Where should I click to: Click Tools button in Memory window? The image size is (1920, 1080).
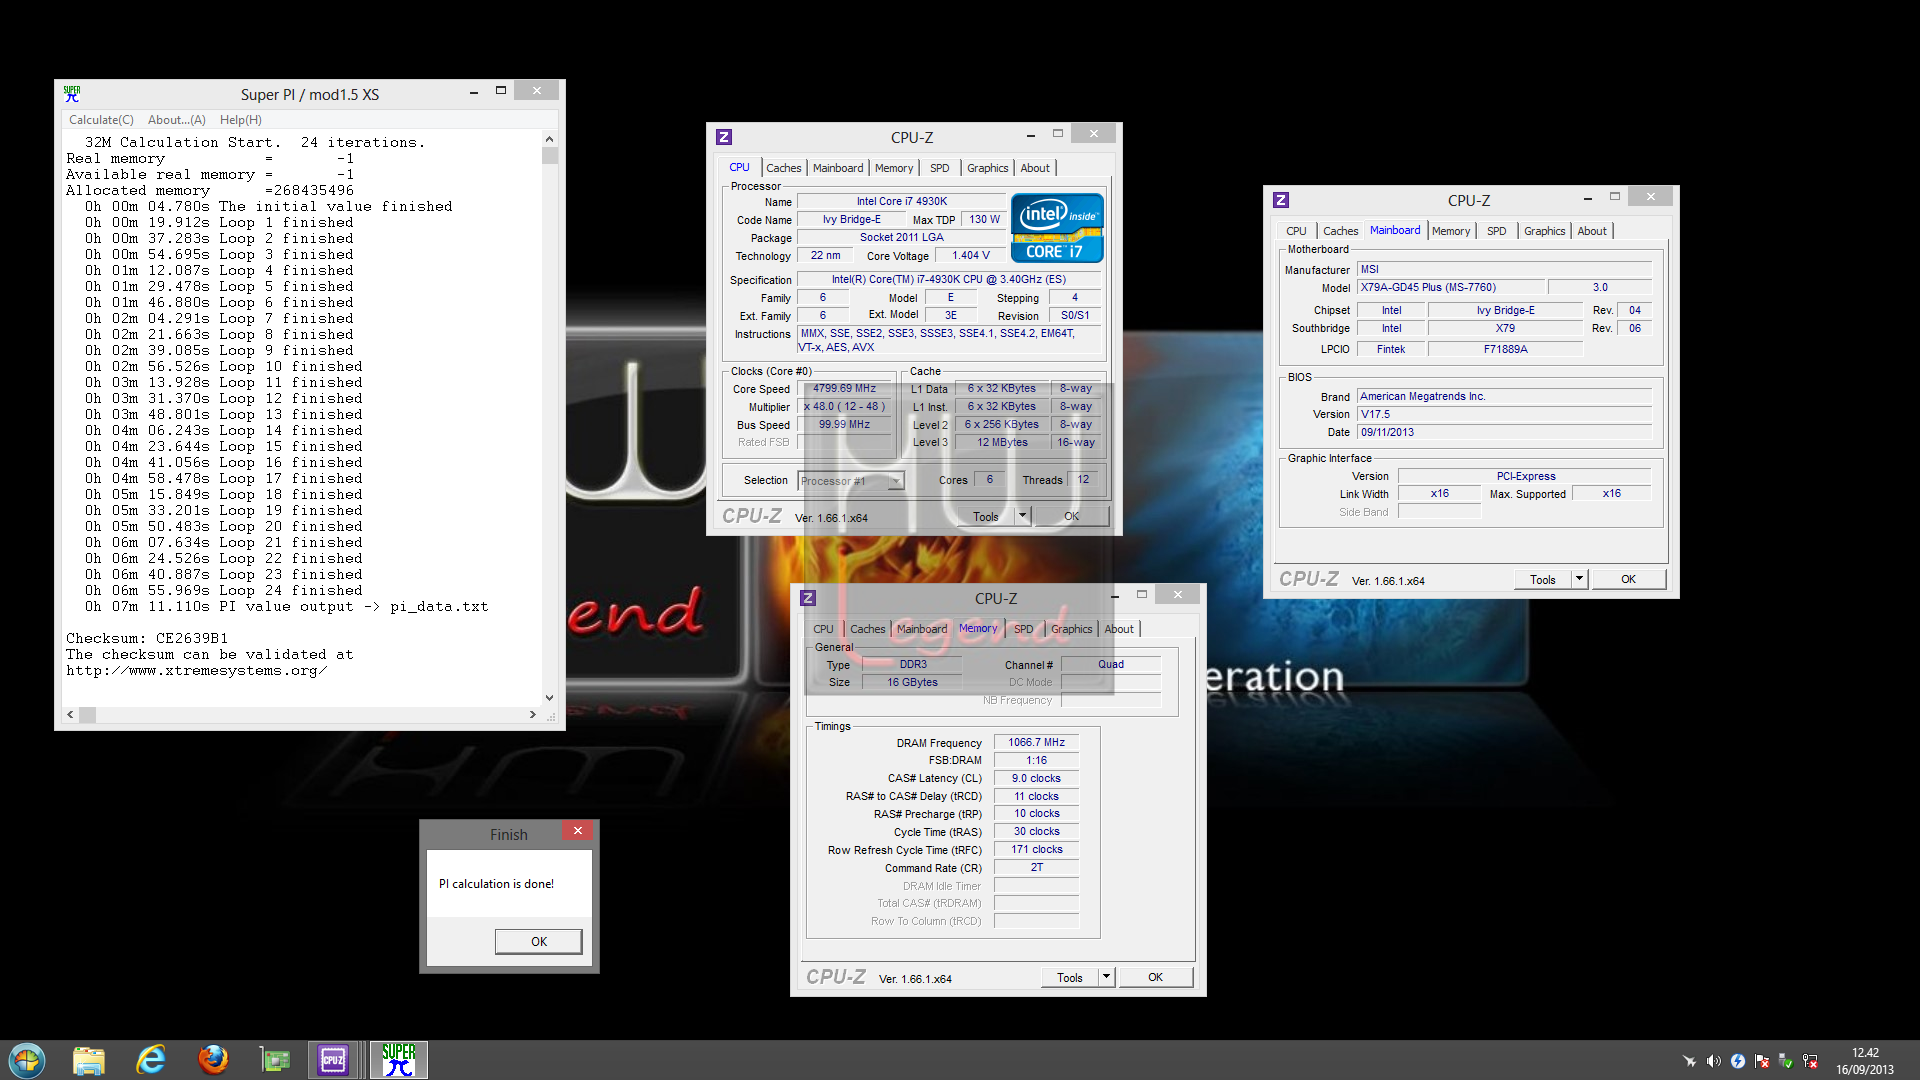[1069, 977]
